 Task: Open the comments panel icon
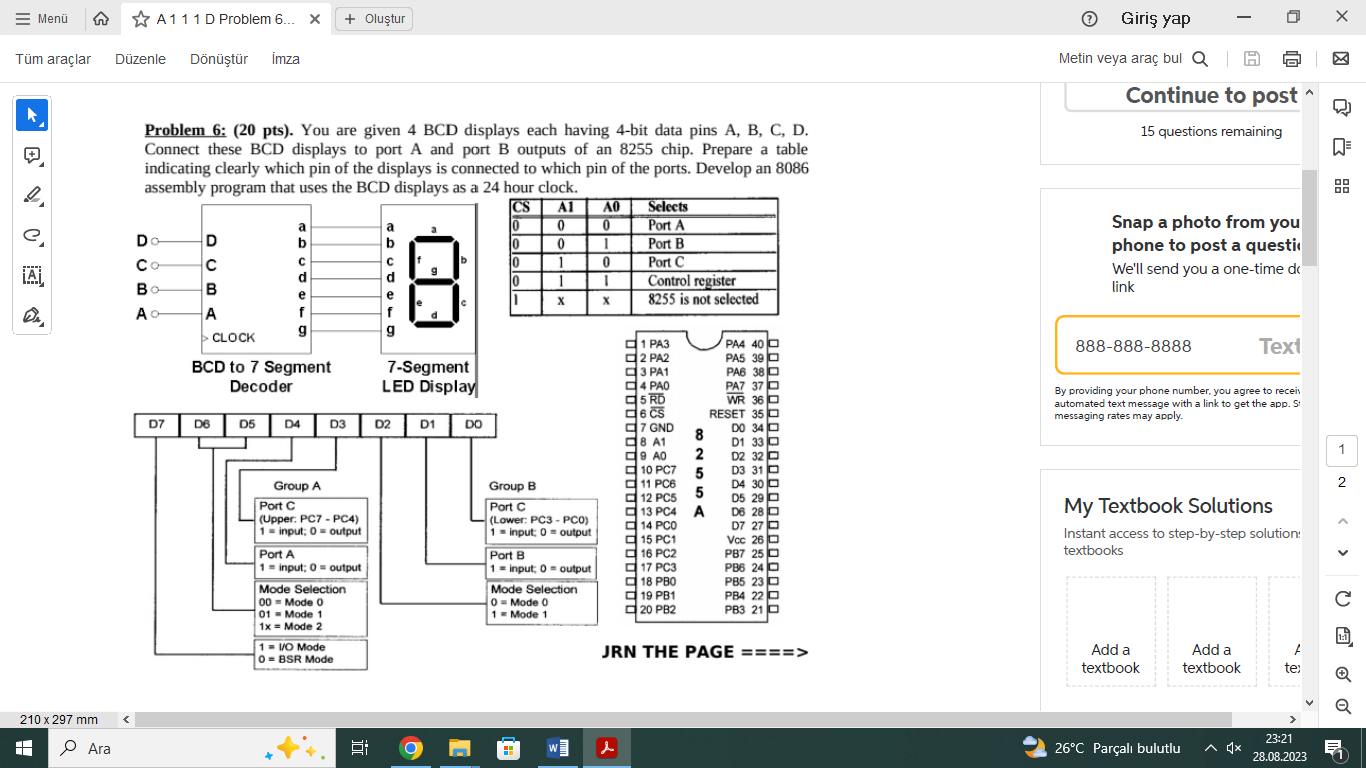[x=1342, y=108]
